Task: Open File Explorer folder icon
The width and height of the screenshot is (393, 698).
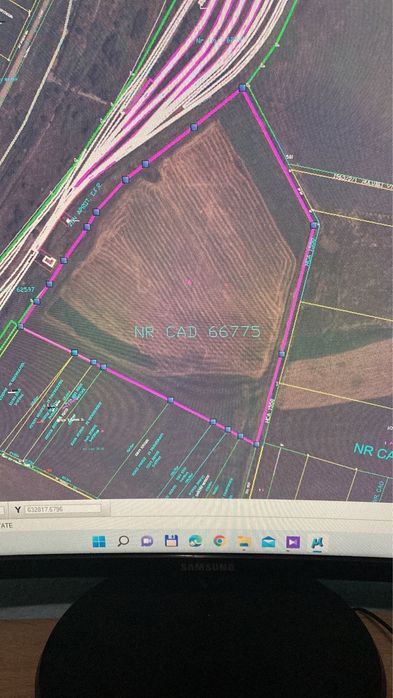Action: 244,542
